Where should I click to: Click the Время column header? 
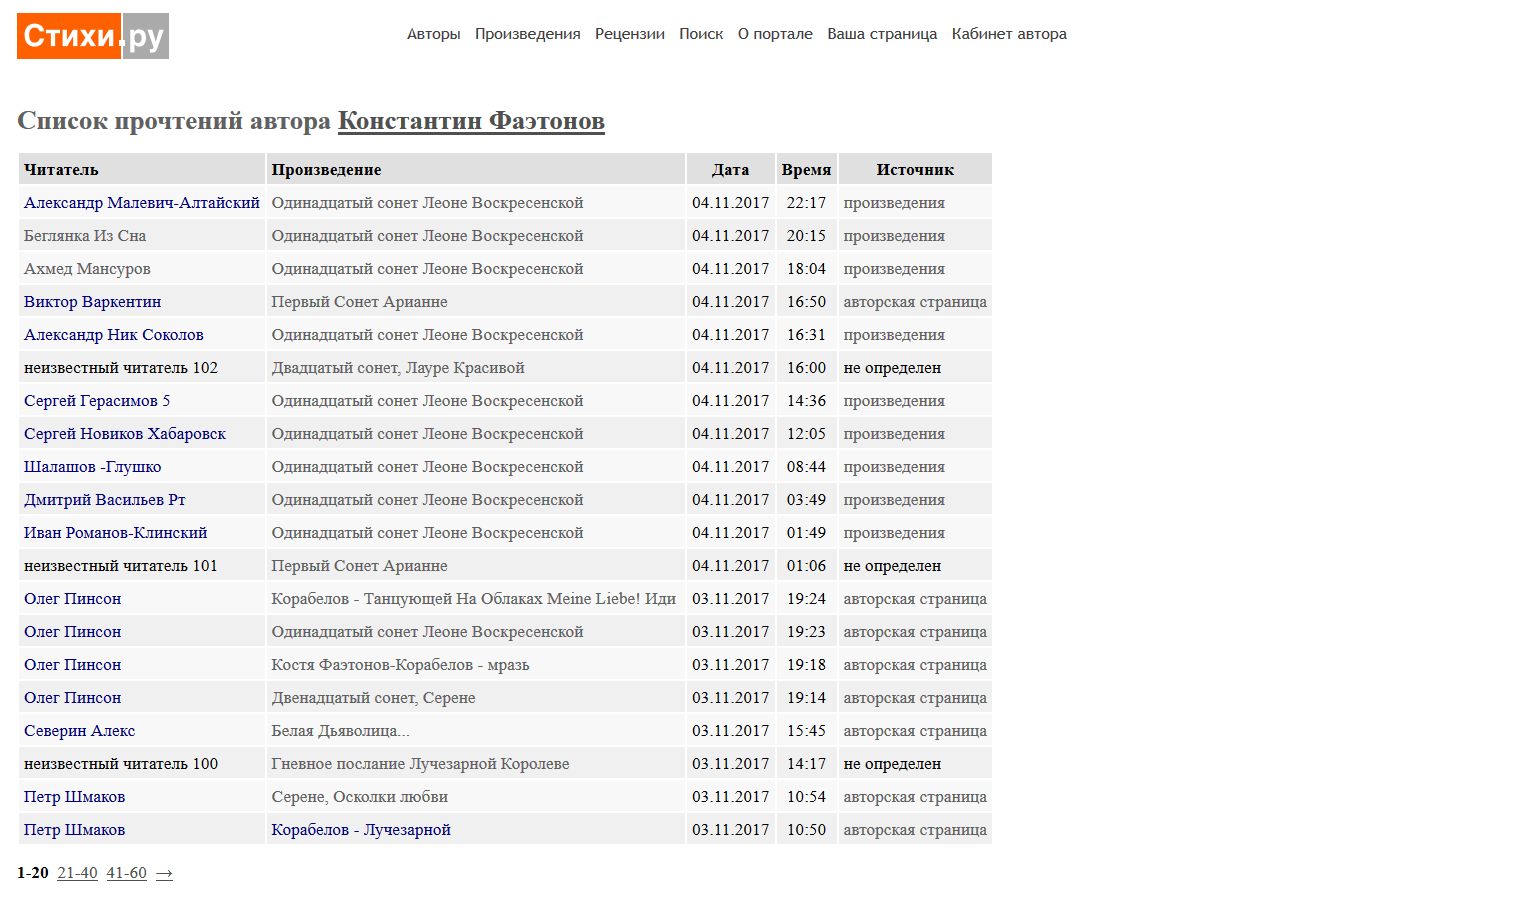click(x=807, y=169)
